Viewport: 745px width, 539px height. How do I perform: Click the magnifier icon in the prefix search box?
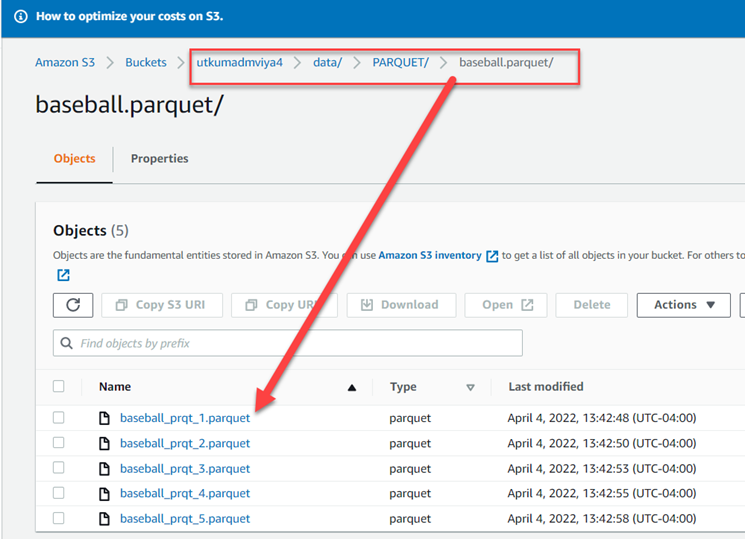click(67, 343)
